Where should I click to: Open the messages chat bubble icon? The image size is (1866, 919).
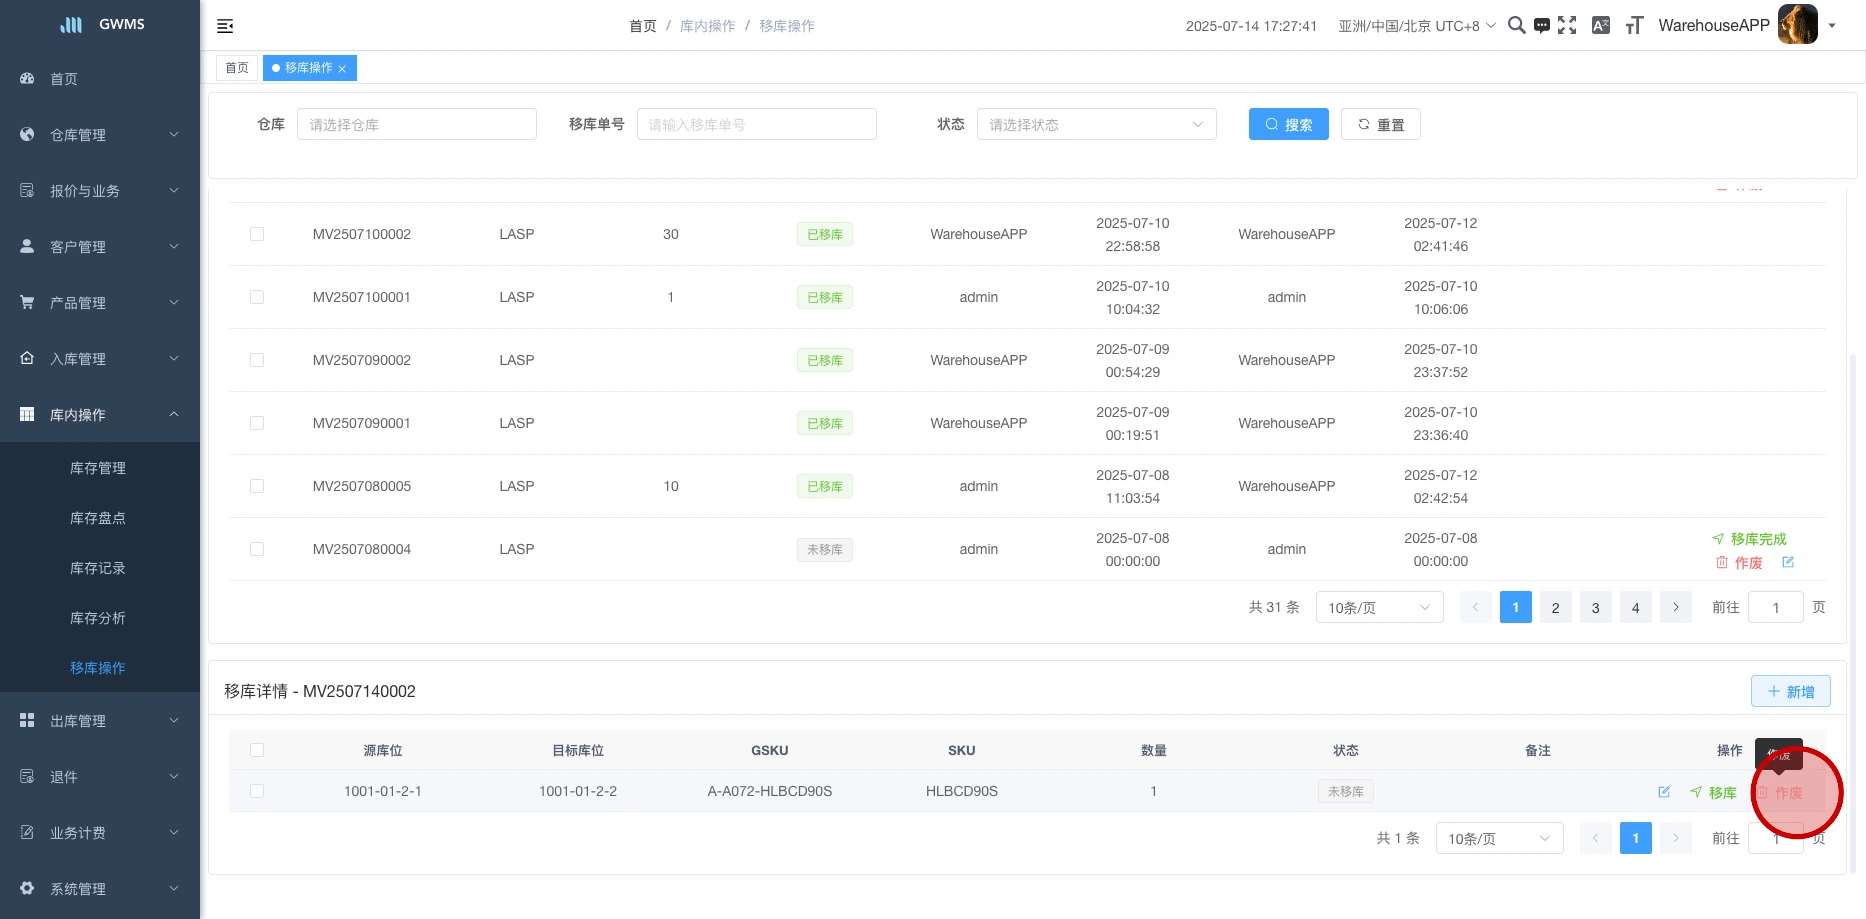pos(1542,26)
